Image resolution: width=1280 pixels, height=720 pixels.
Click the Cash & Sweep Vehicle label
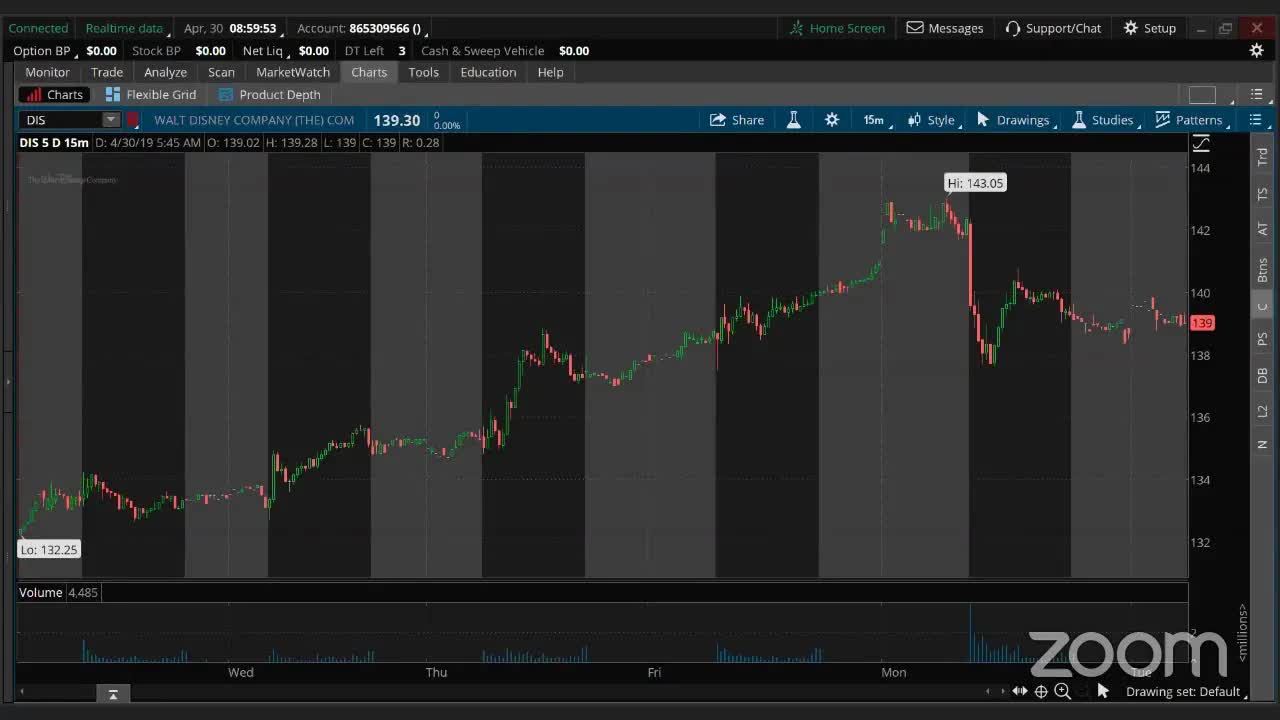(x=482, y=51)
